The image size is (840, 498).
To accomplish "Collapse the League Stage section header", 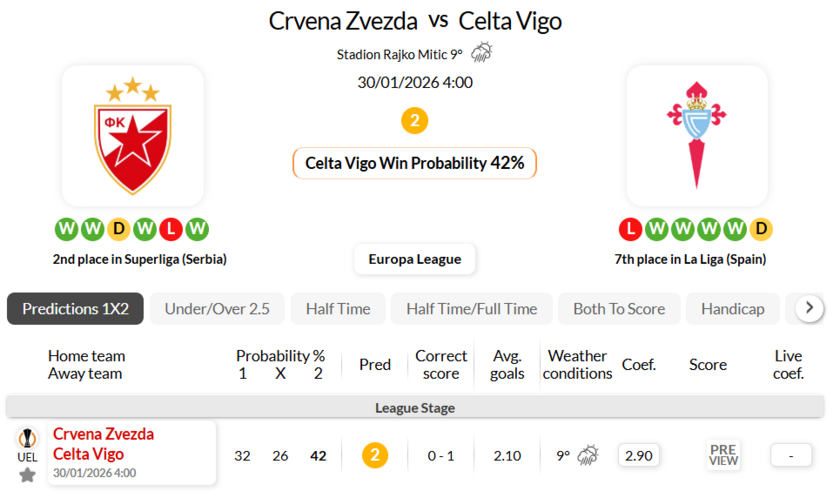I will click(x=414, y=408).
